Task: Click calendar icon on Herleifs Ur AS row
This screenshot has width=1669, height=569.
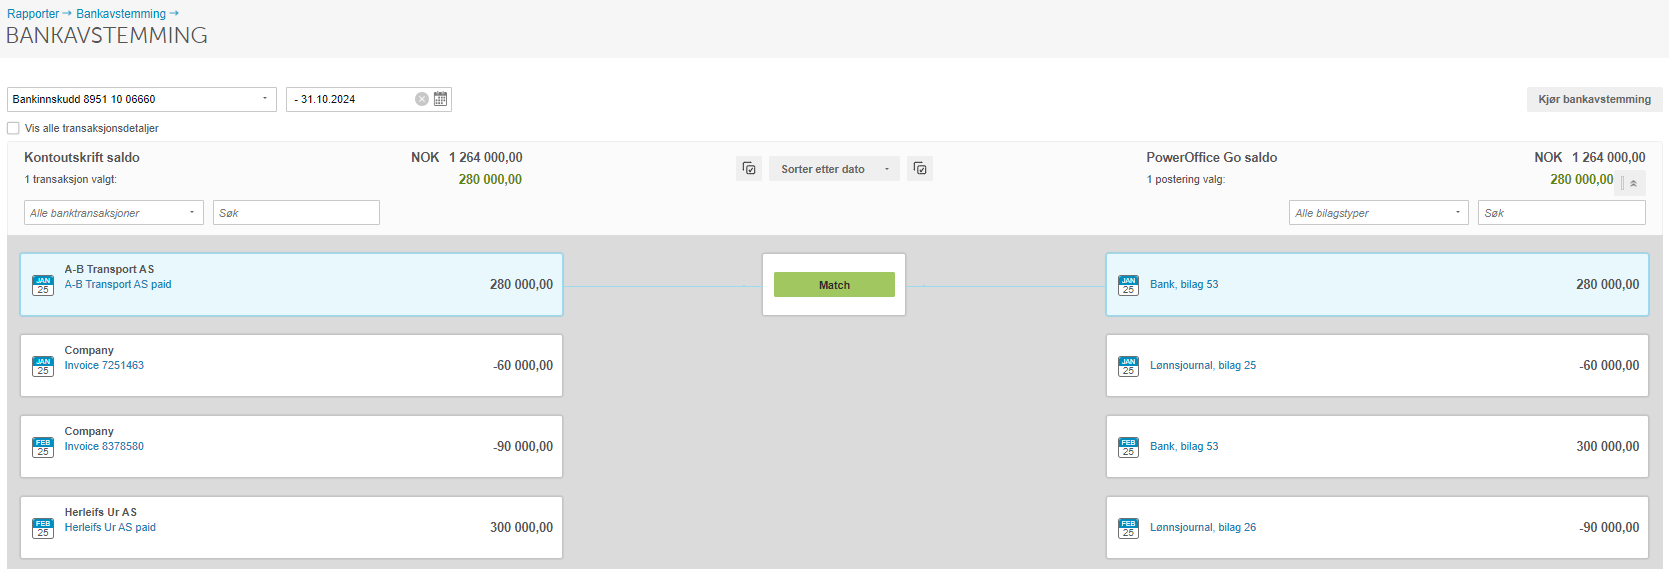Action: click(43, 528)
